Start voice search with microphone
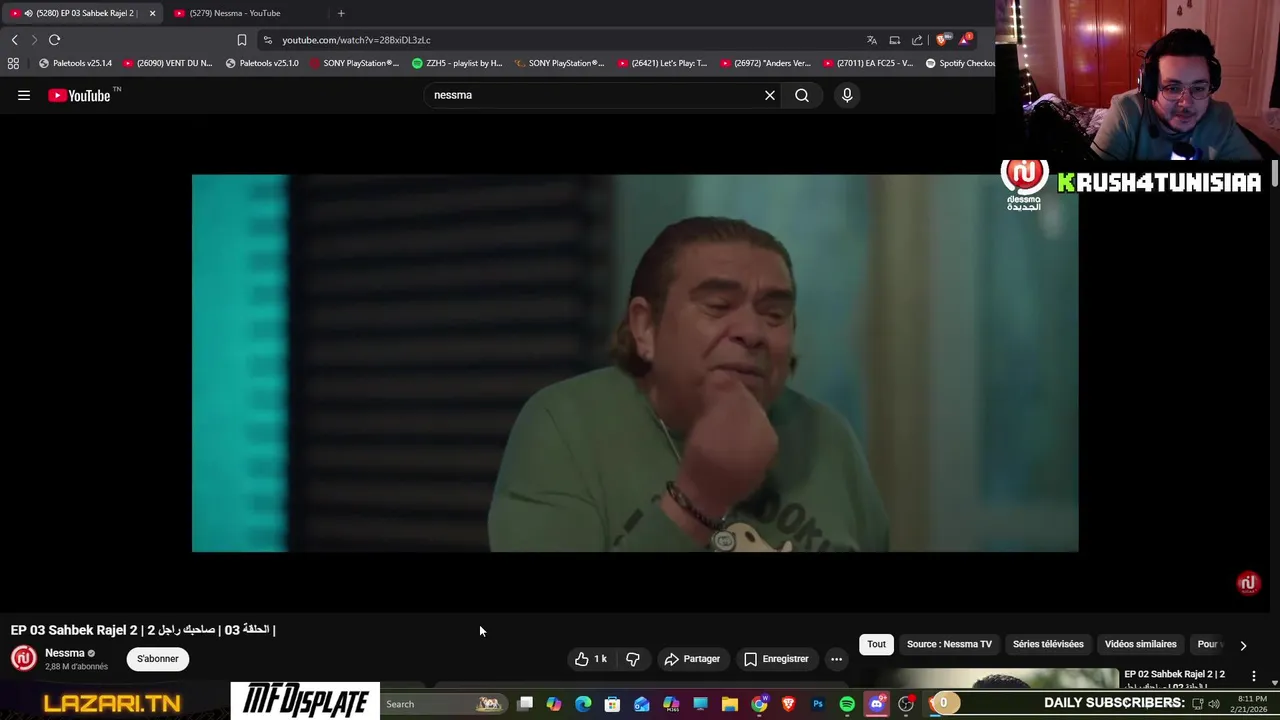1280x720 pixels. pyautogui.click(x=847, y=95)
